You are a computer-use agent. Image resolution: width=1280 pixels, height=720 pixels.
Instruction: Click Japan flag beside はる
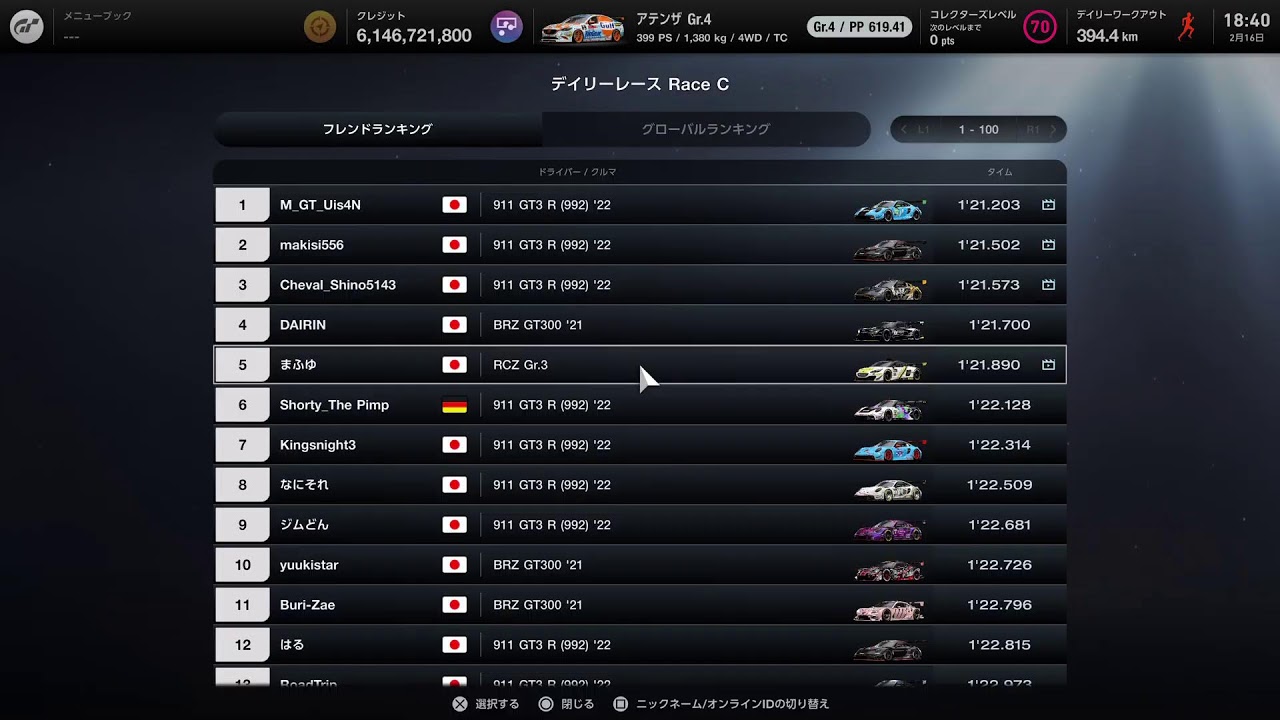(454, 645)
